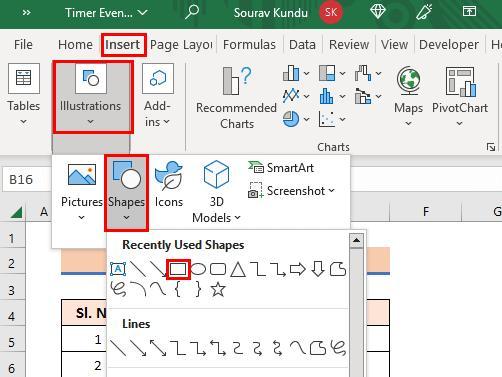The width and height of the screenshot is (502, 377).
Task: Open the Charts dialog launcher
Action: (491, 147)
